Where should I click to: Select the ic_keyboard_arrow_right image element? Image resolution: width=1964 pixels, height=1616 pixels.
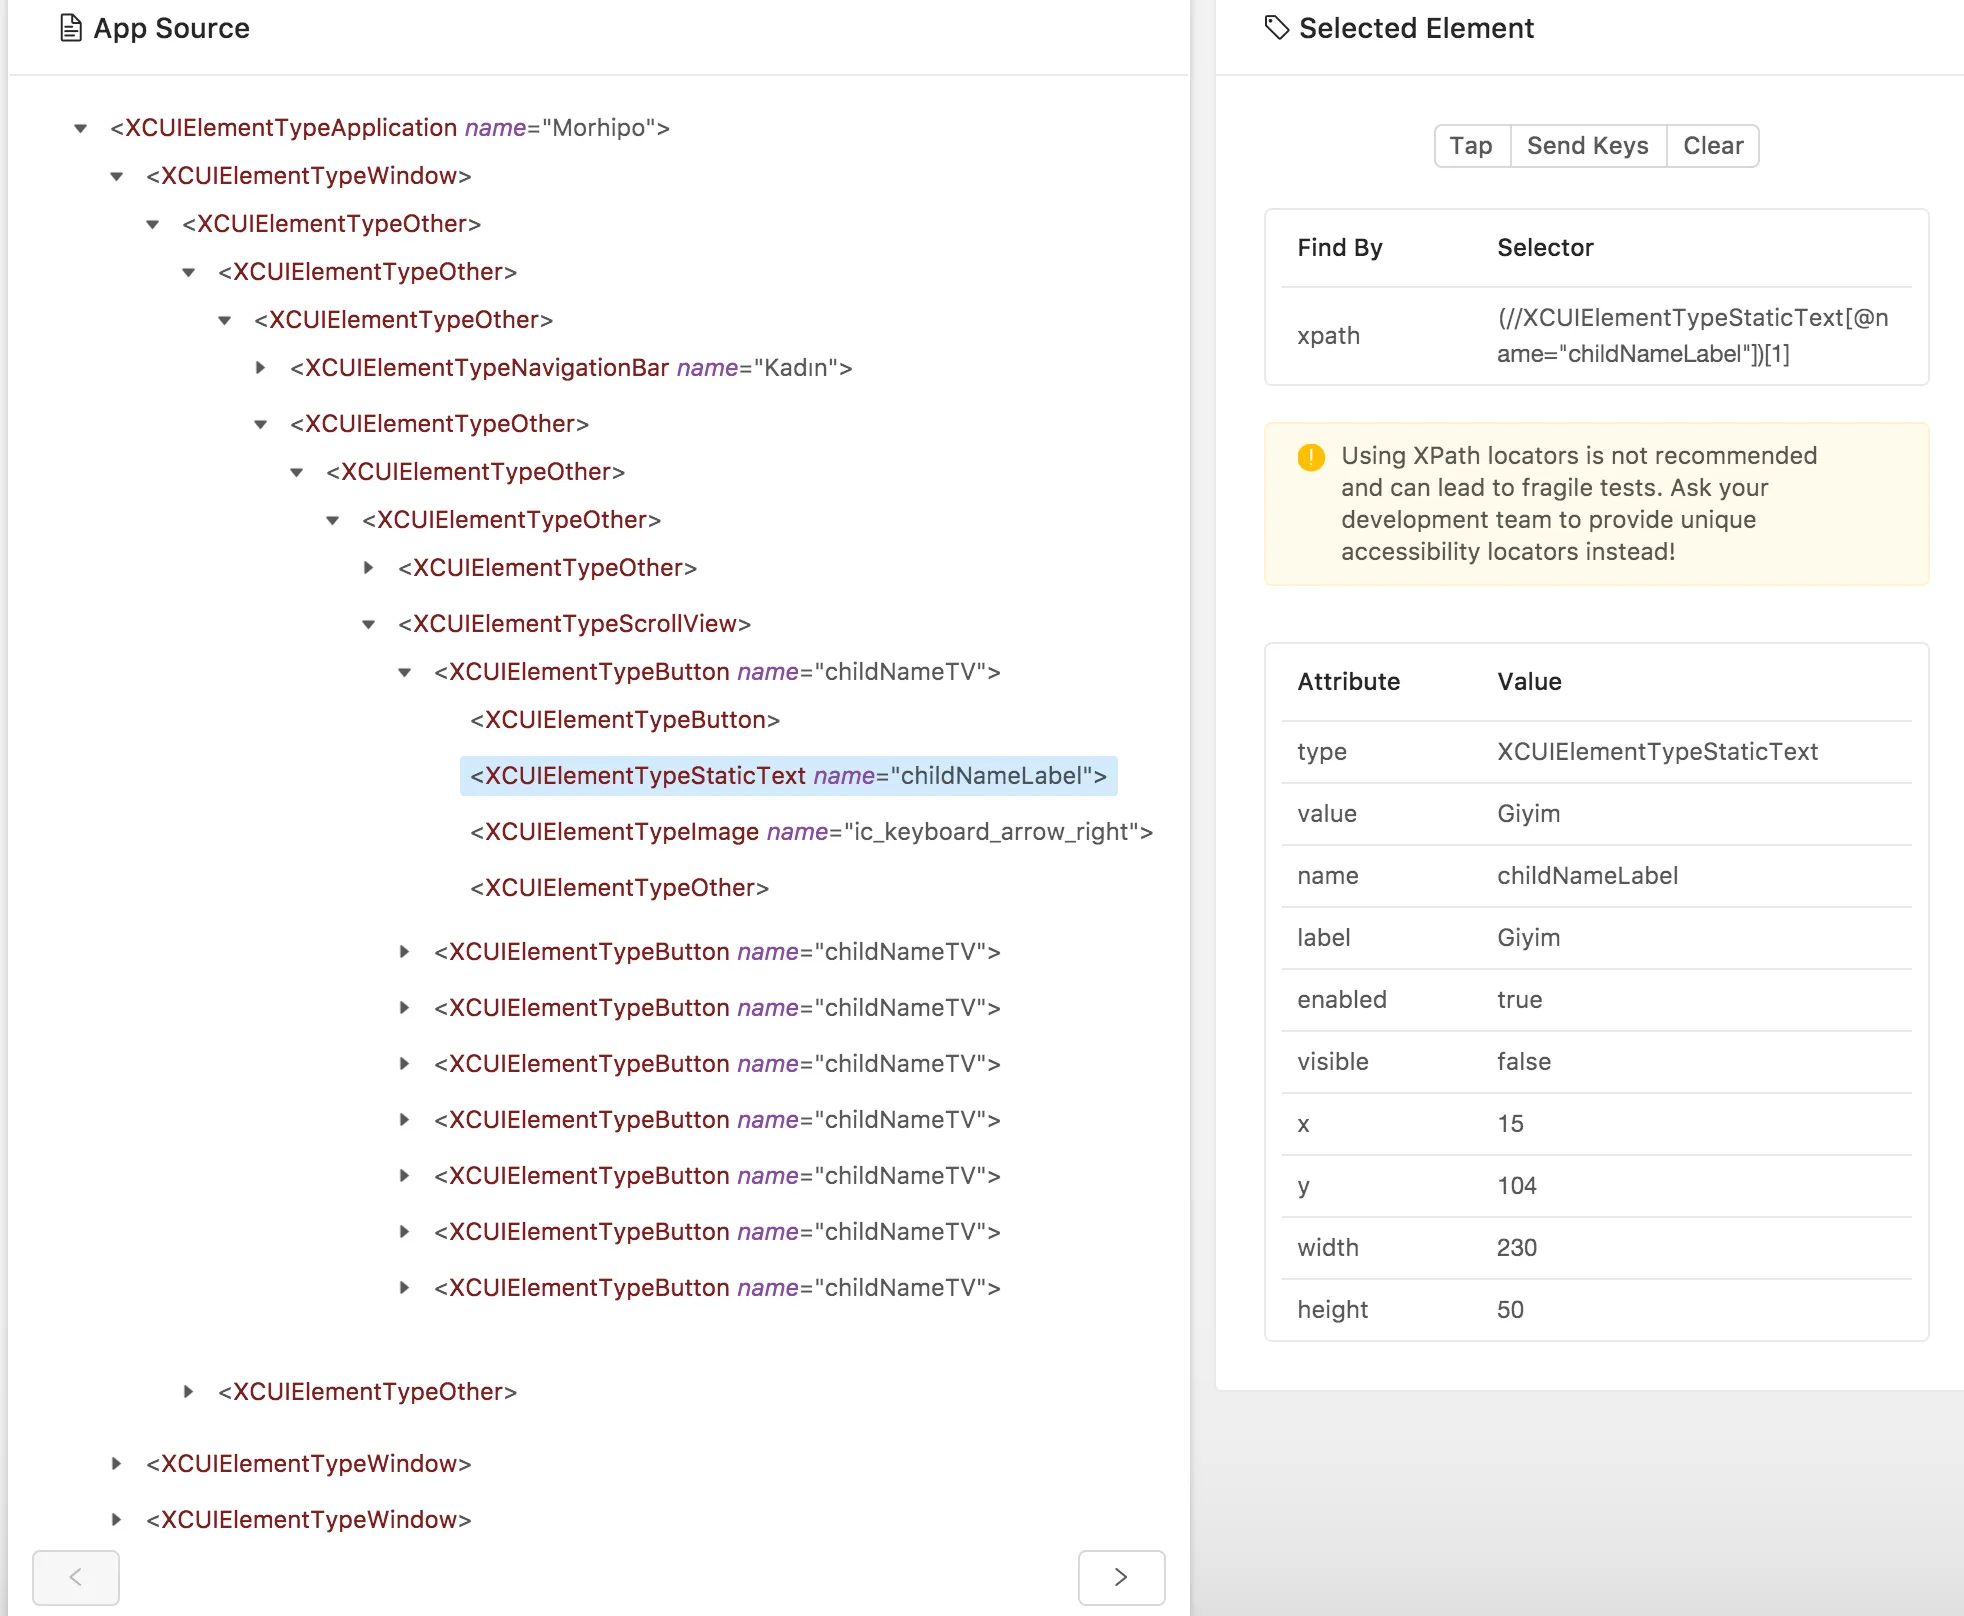811,832
